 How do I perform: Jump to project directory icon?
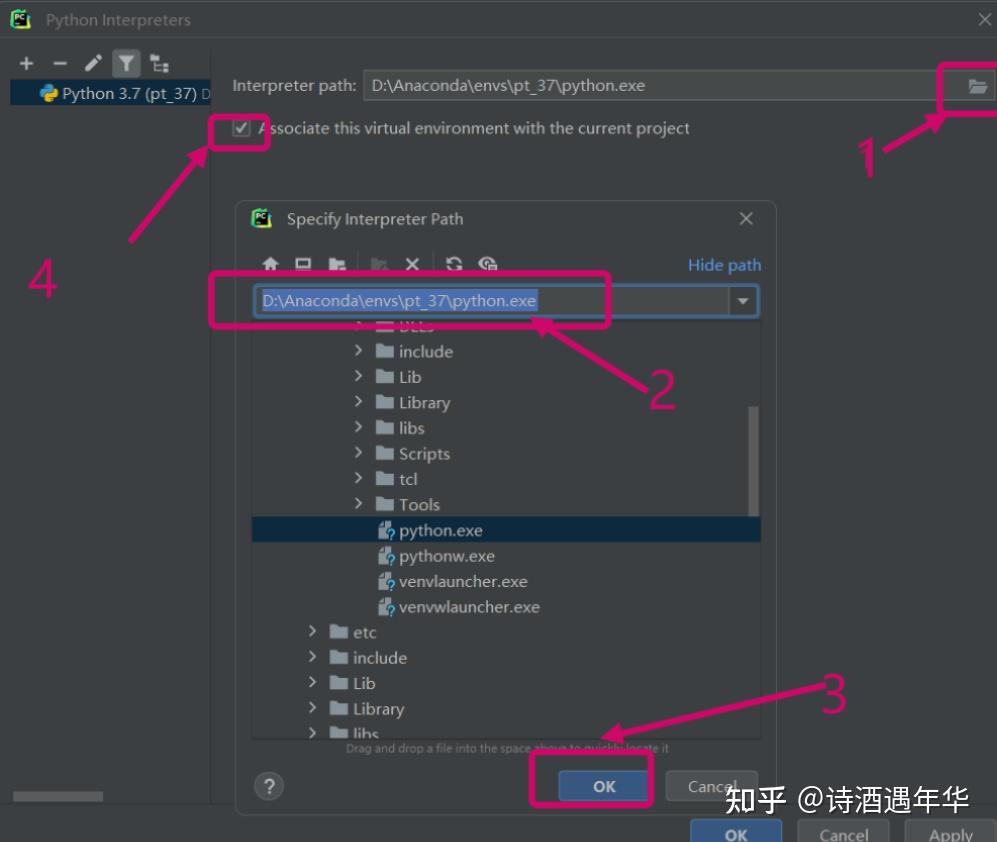337,264
